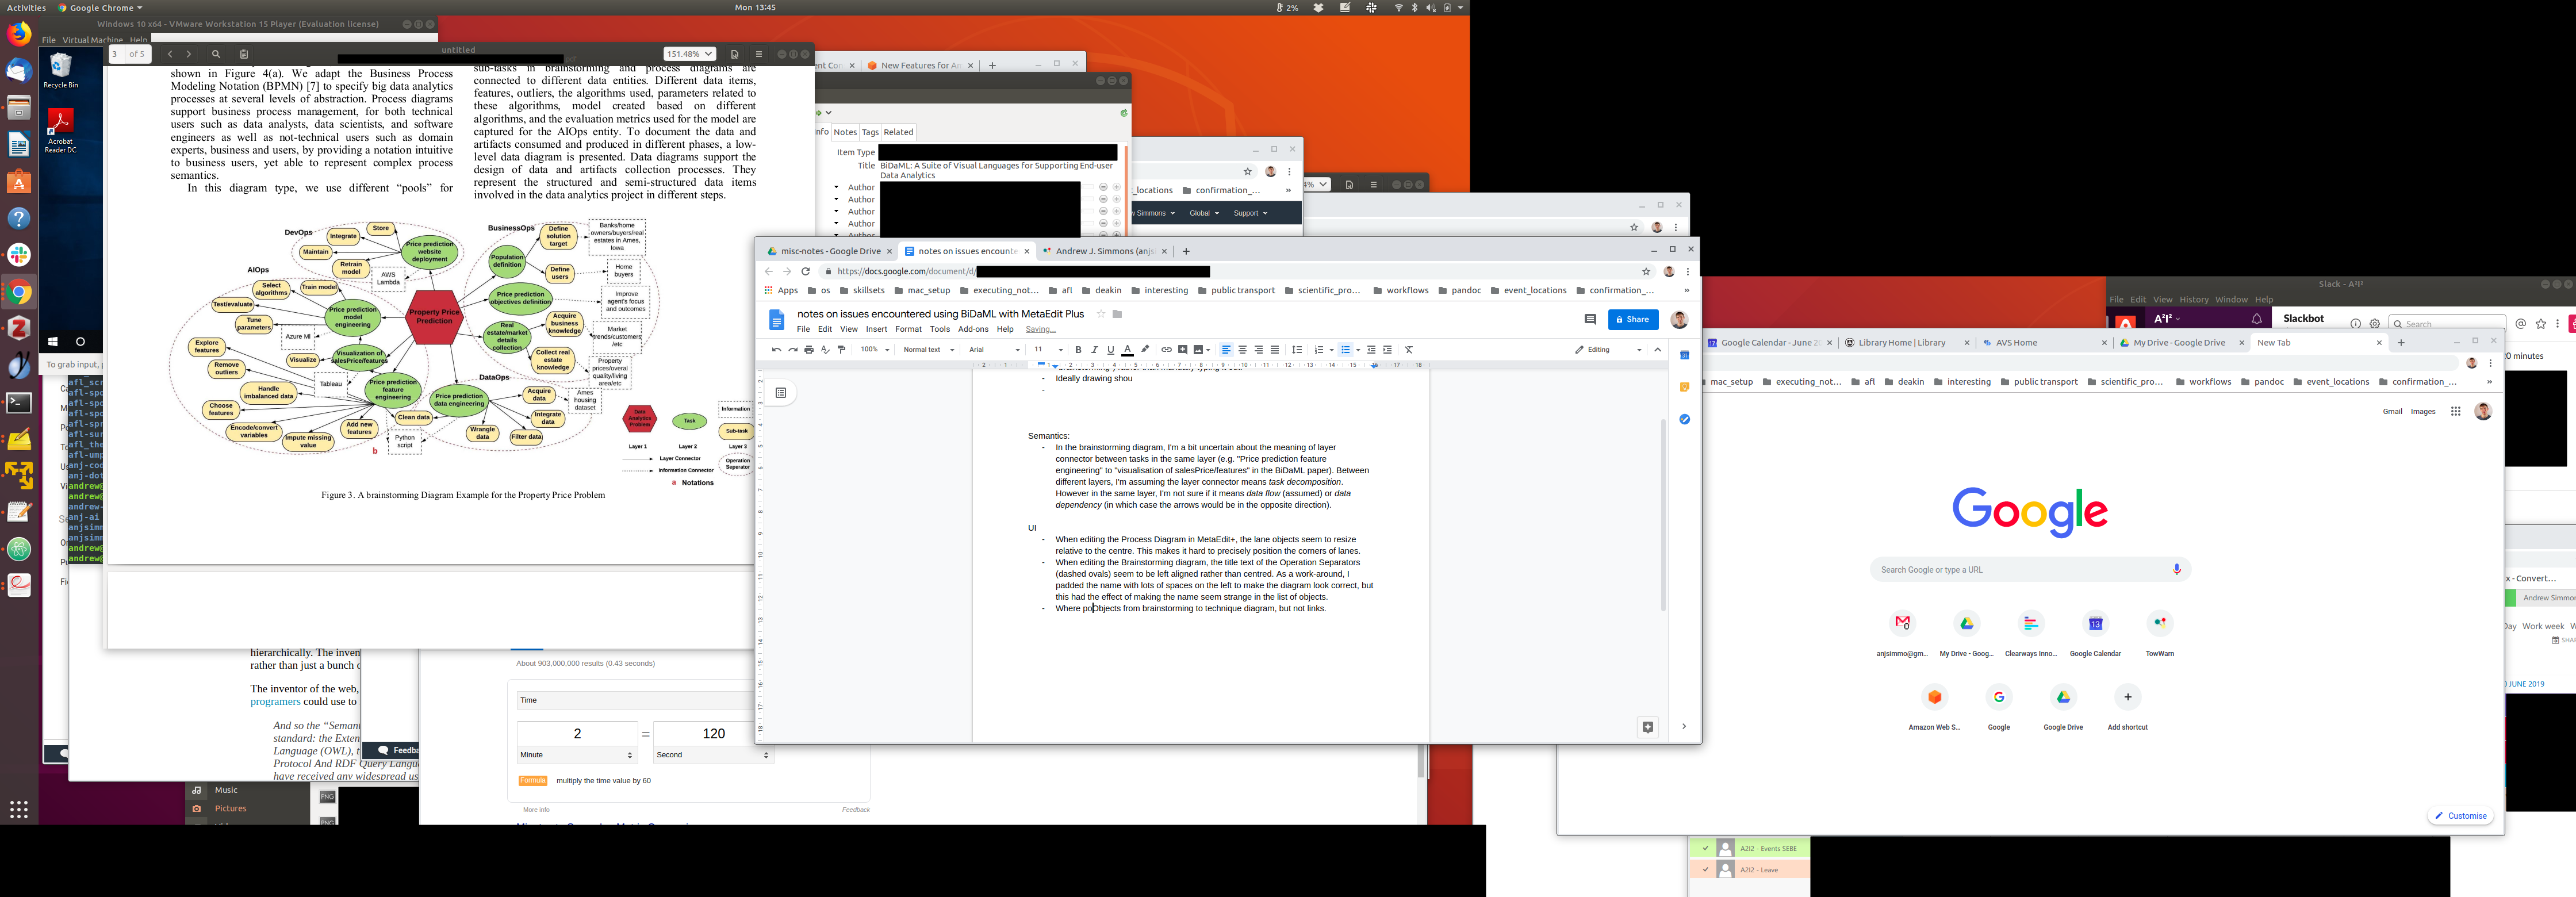2576x897 pixels.
Task: Toggle italic formatting in Docs
Action: pos(1094,350)
